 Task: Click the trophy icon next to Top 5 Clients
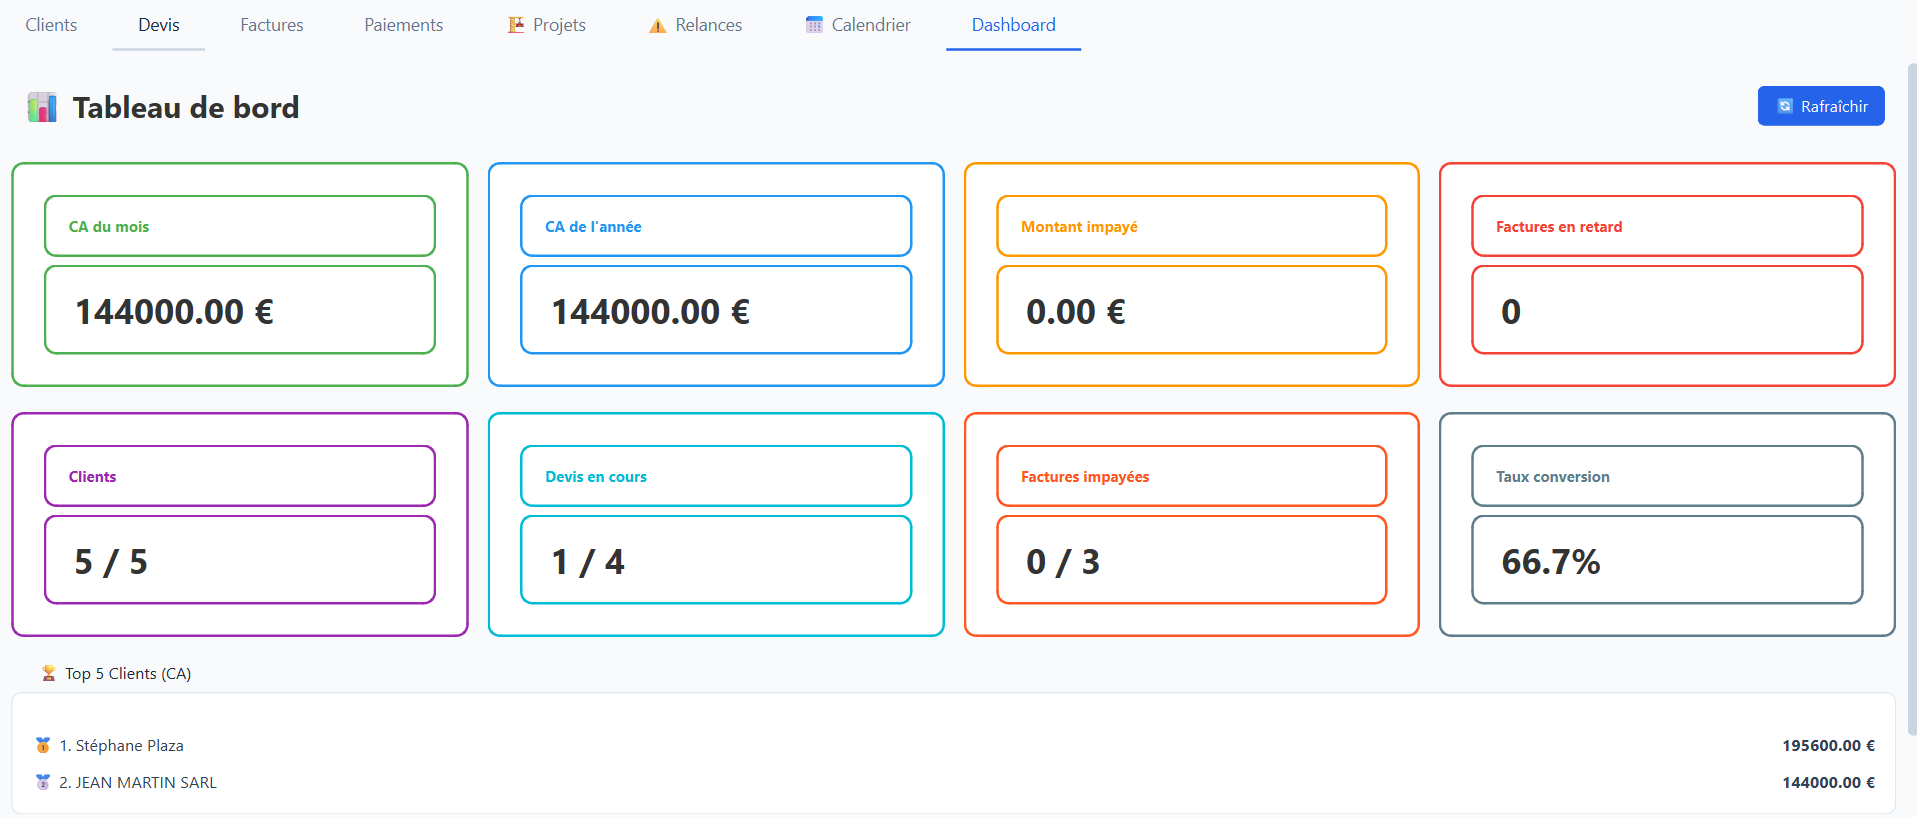pyautogui.click(x=48, y=673)
